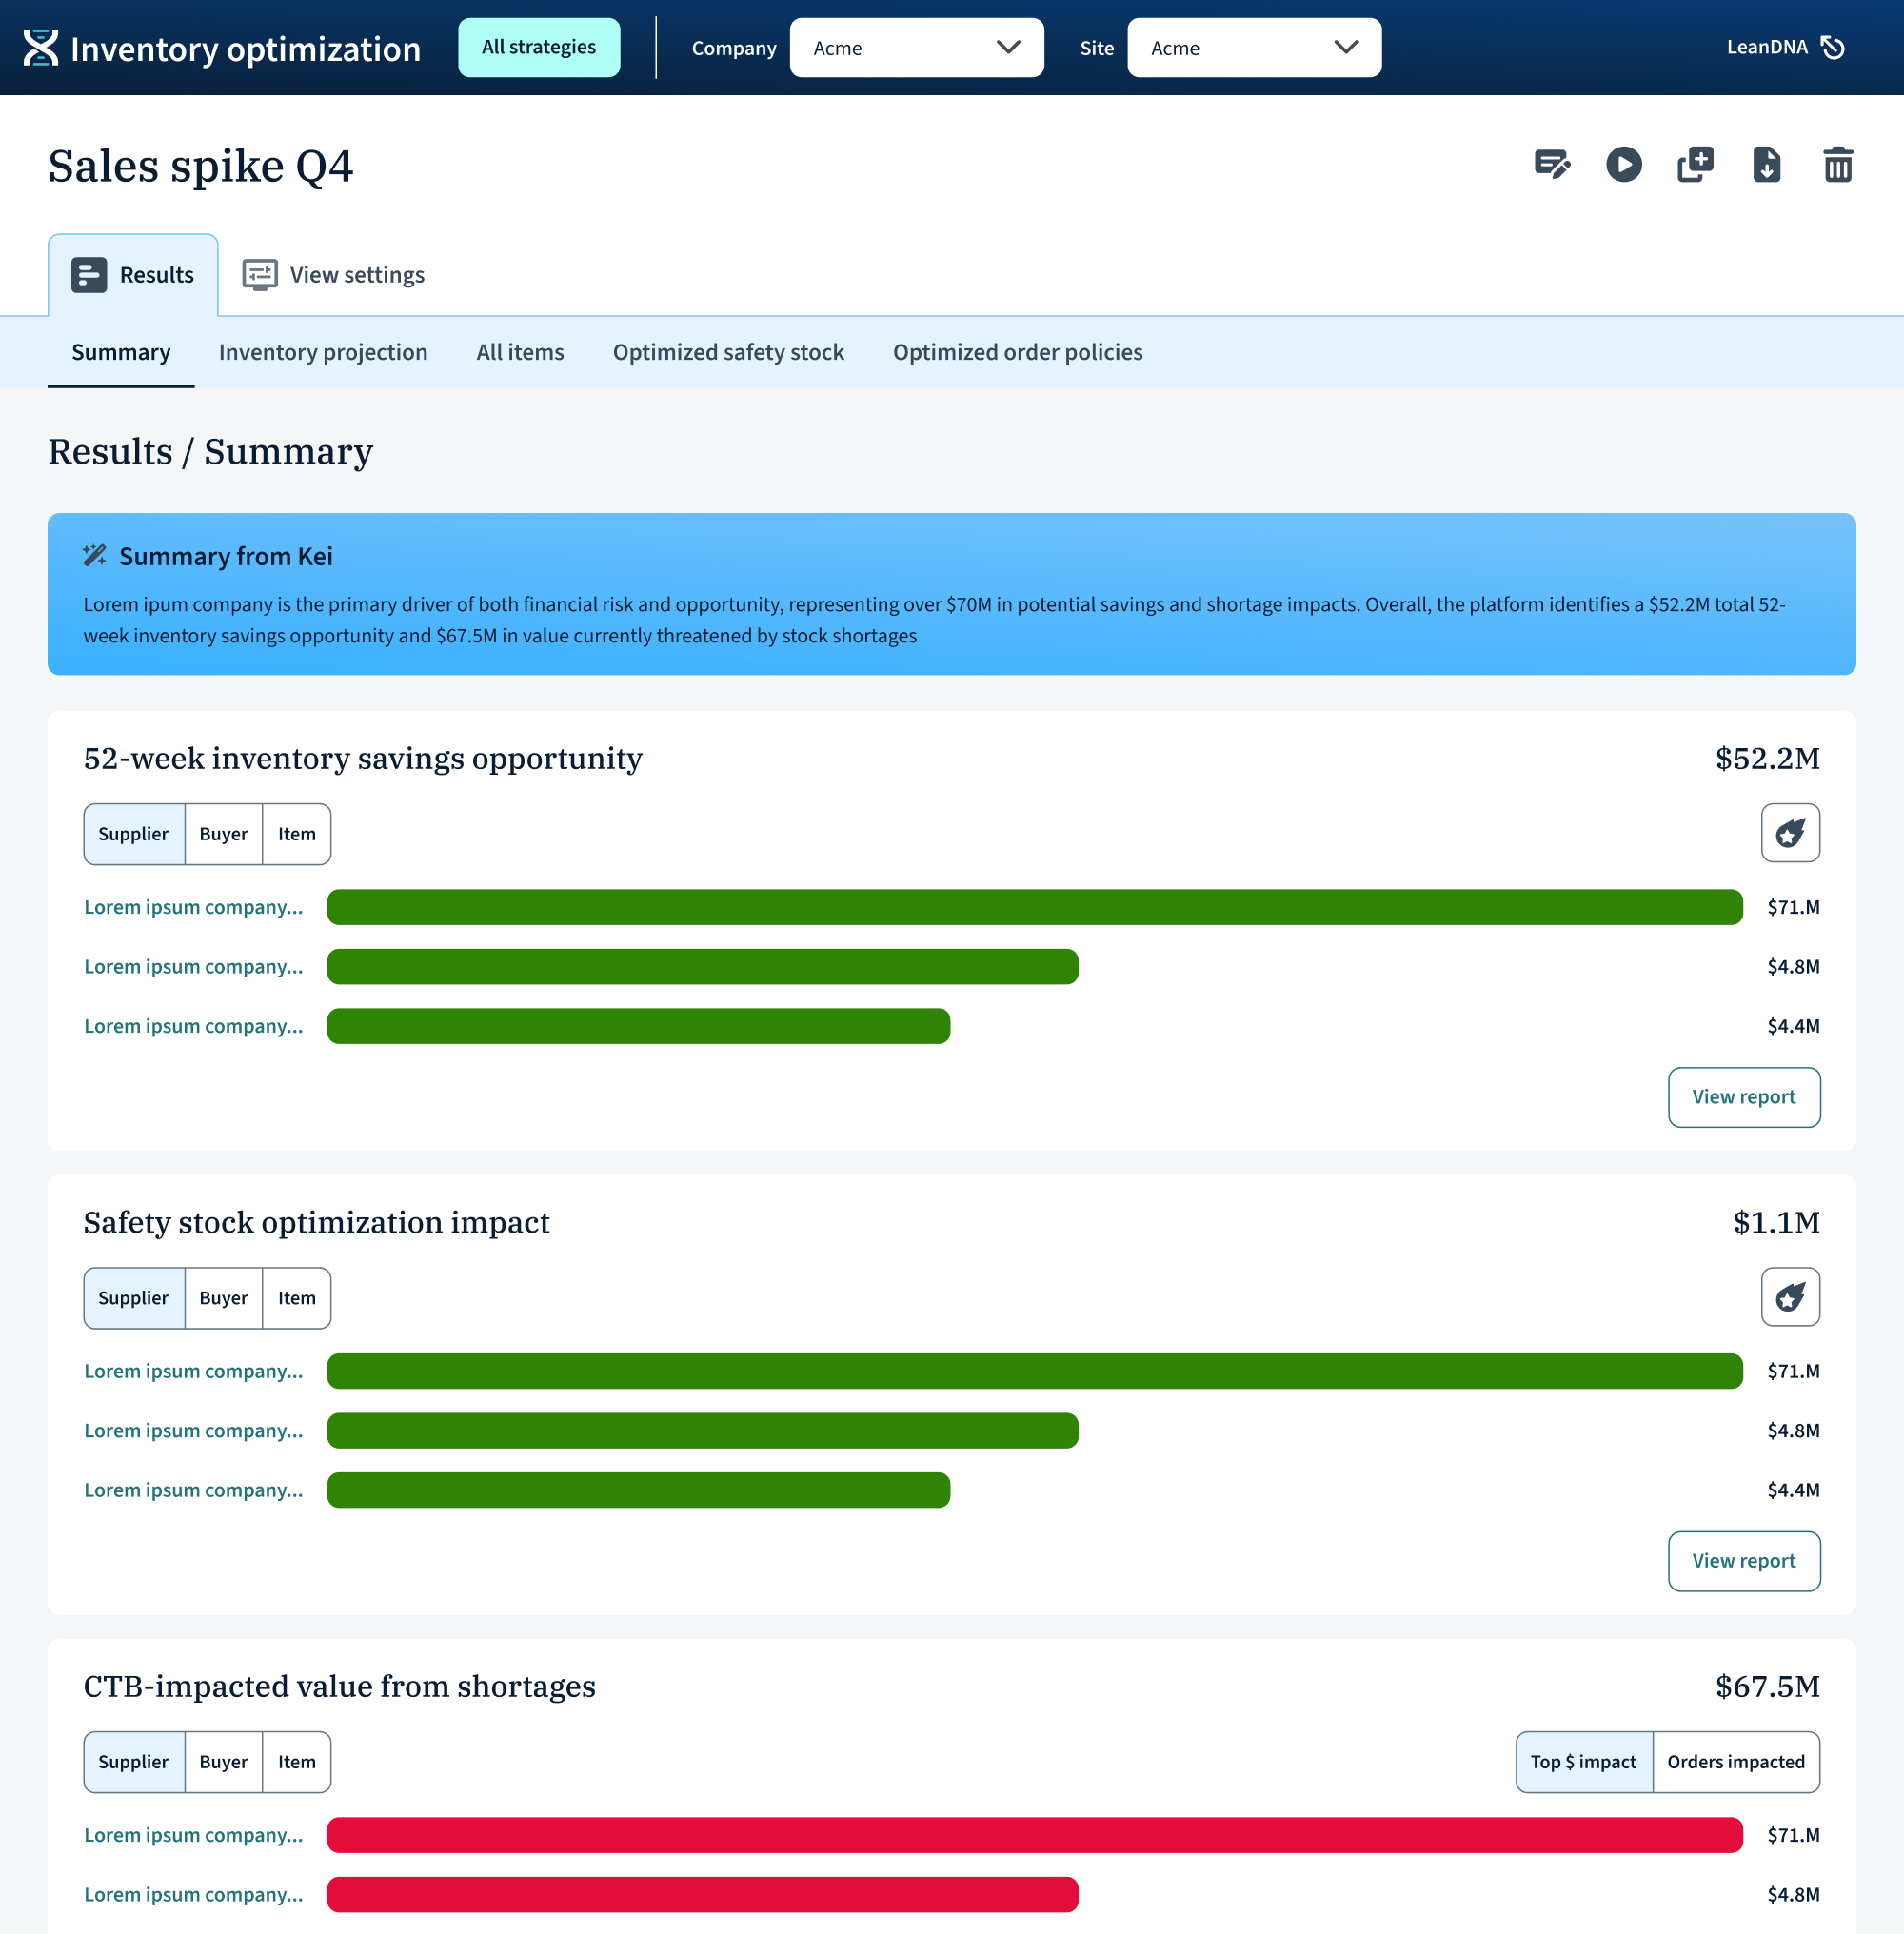
Task: Select Buyer in CTB-impacted value section
Action: (x=223, y=1762)
